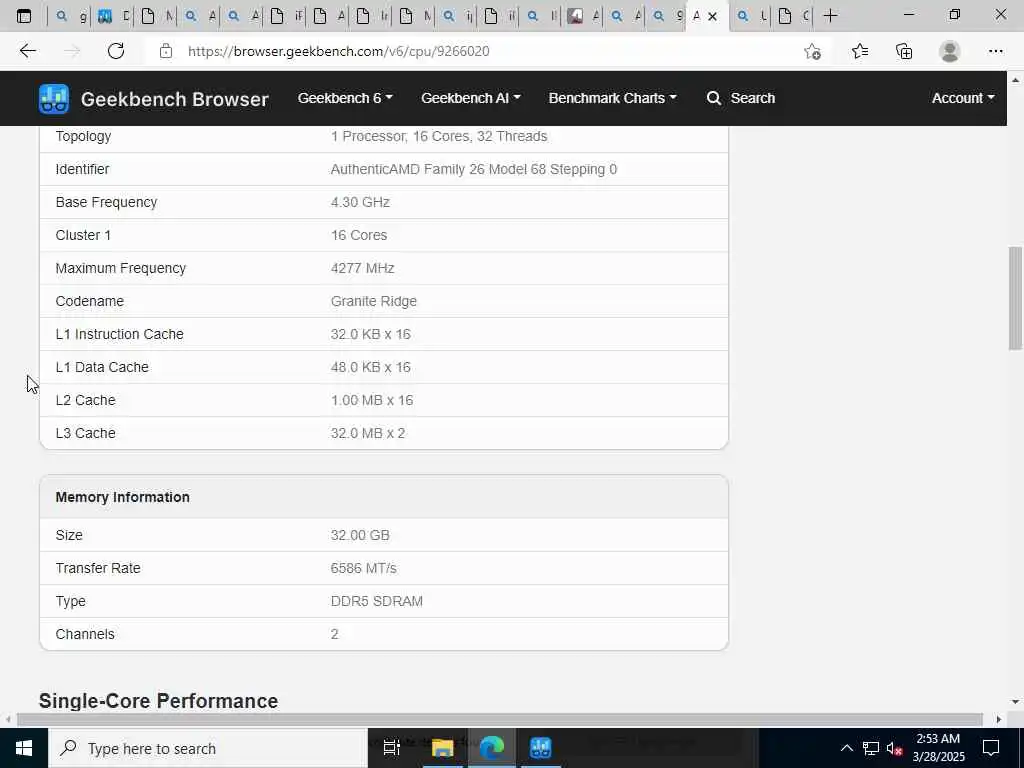Open Geekbench app in taskbar
Screen dimensions: 1024x768
(541, 748)
